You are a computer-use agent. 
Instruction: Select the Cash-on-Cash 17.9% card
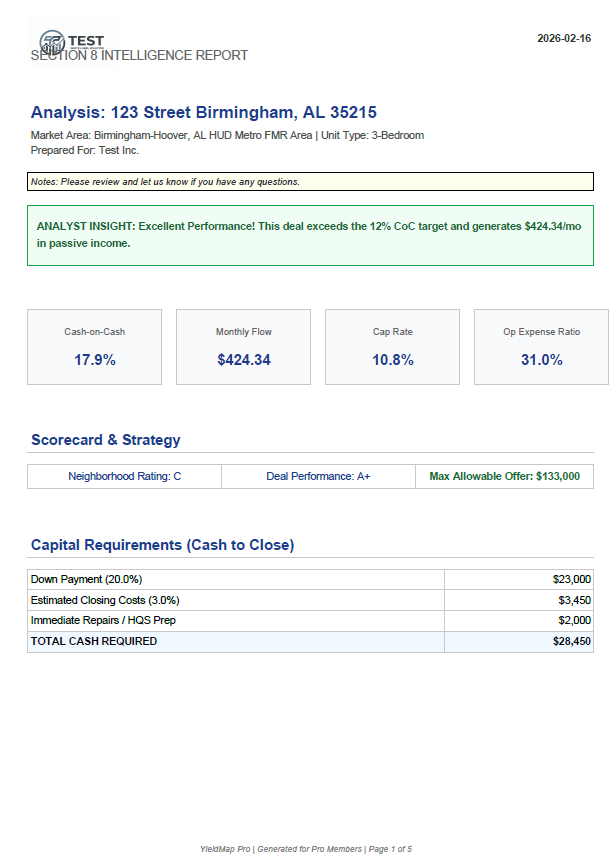click(94, 347)
